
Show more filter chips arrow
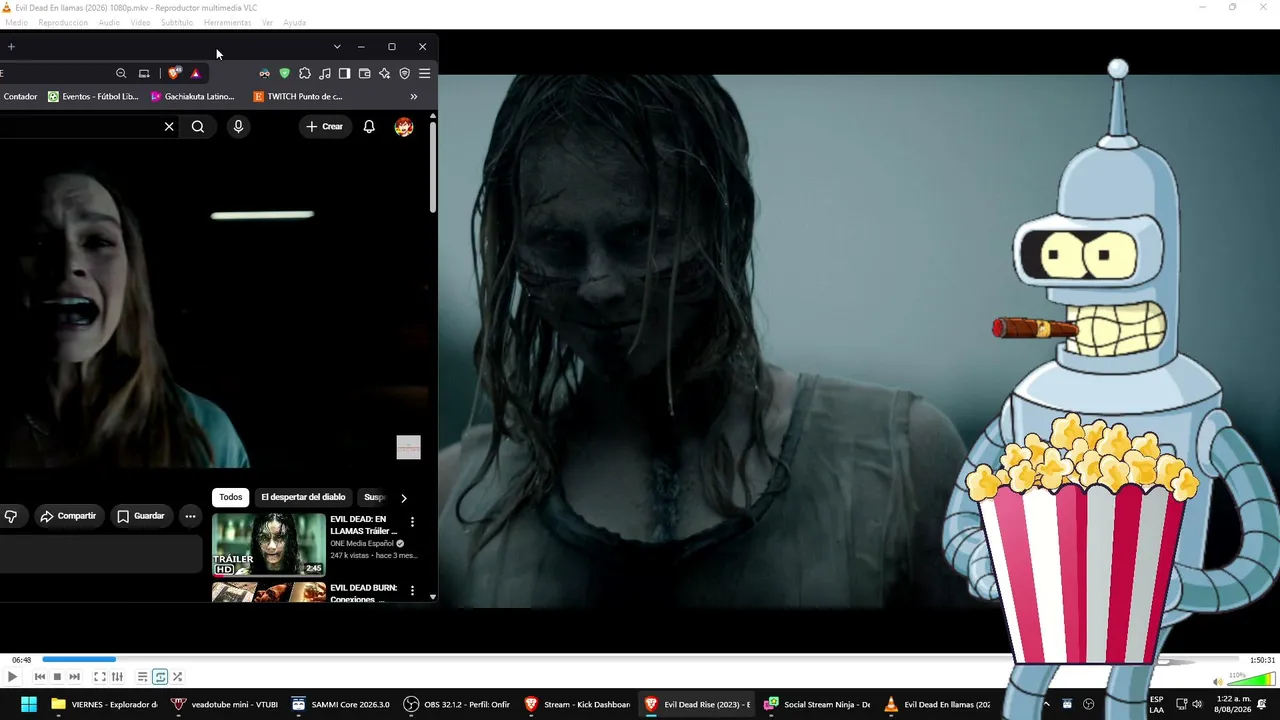click(x=403, y=498)
